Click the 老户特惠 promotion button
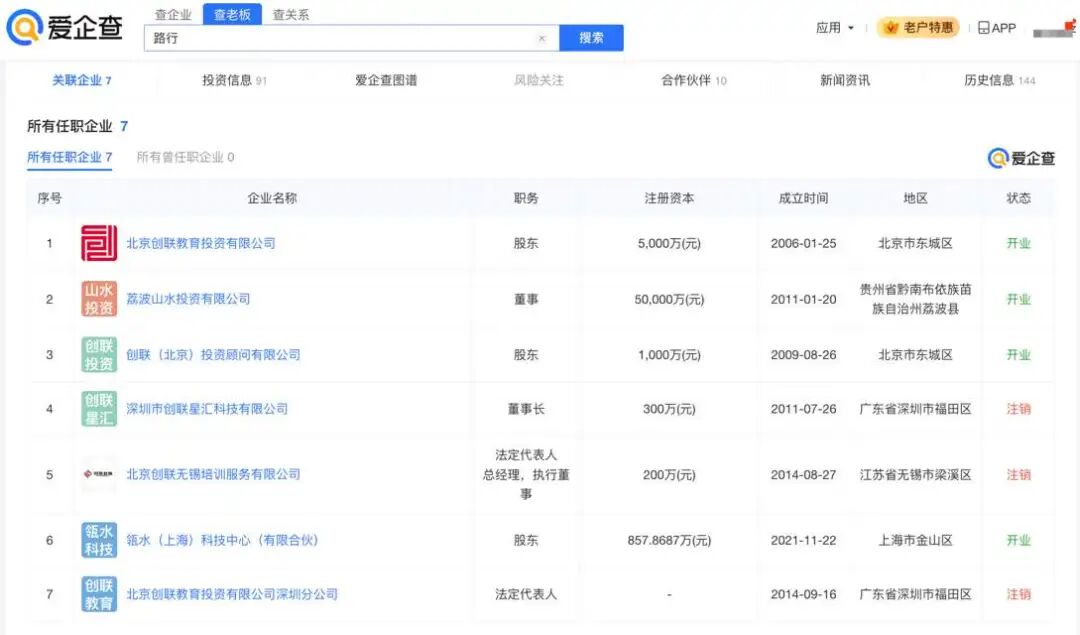The width and height of the screenshot is (1080, 635). [x=917, y=28]
